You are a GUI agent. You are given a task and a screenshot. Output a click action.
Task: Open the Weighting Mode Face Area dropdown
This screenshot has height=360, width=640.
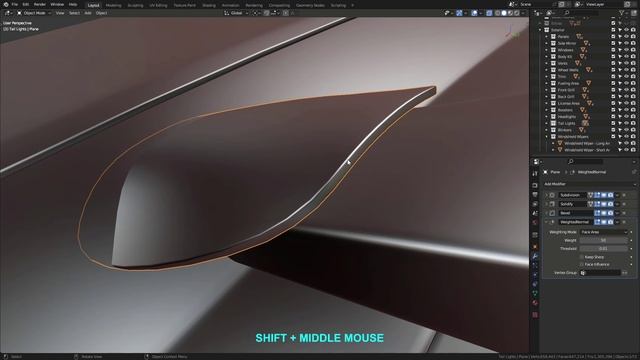[603, 232]
